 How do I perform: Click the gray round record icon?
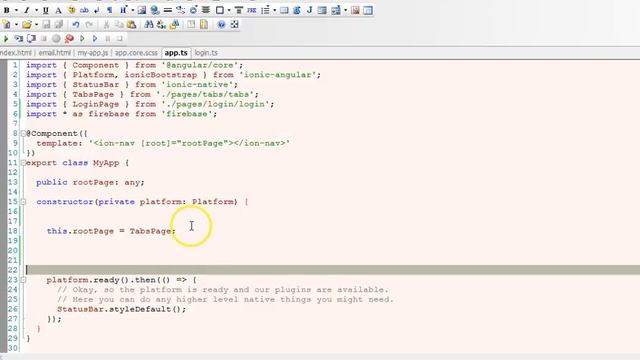click(x=56, y=38)
